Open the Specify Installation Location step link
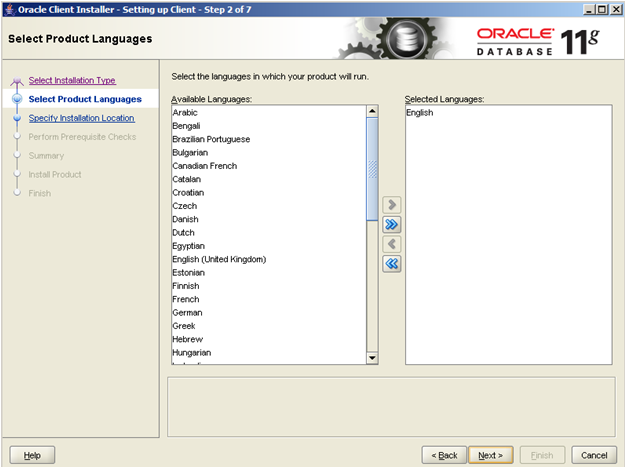Viewport: 629px width, 472px height. click(81, 118)
